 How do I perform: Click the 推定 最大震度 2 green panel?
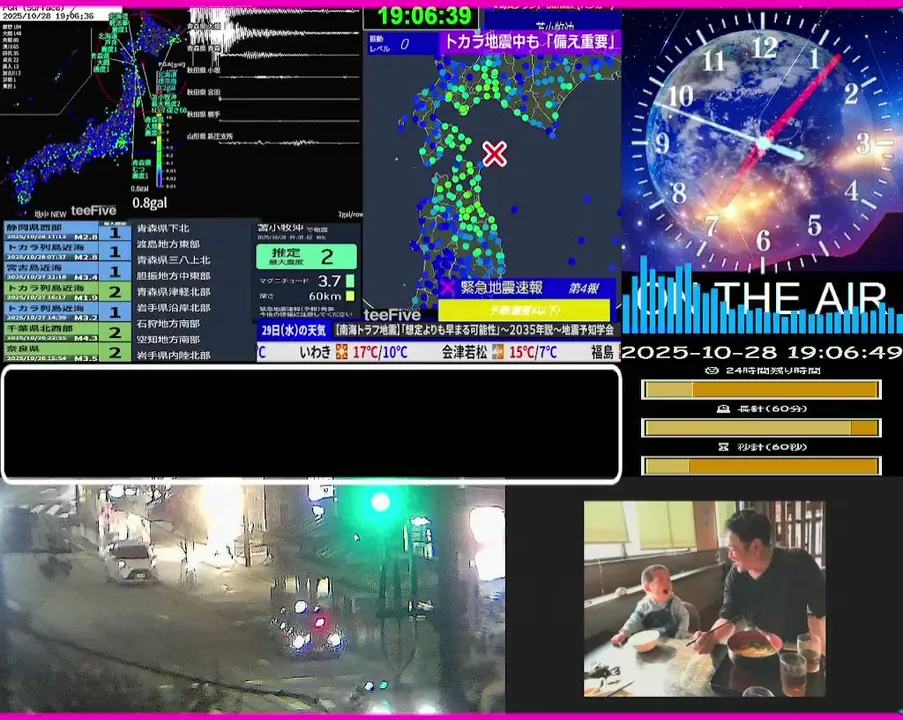(x=306, y=256)
